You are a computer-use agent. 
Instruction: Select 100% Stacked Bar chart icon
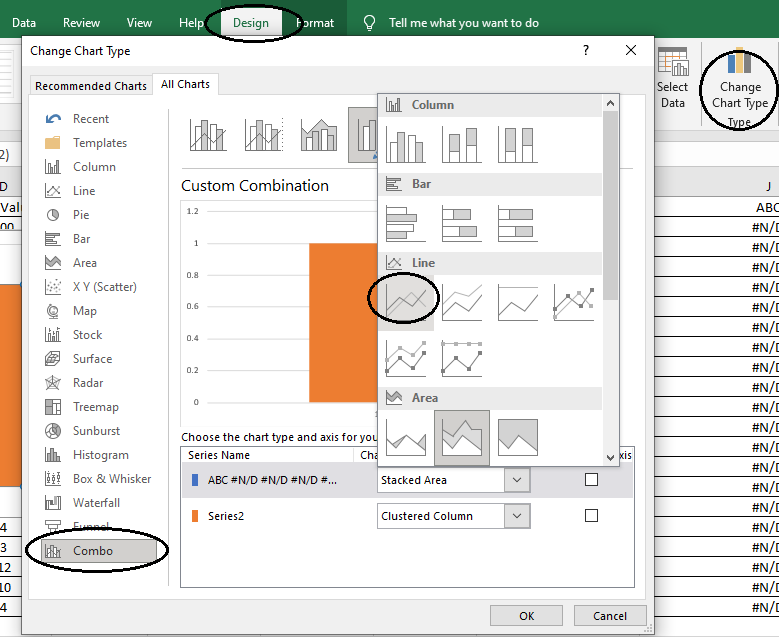tap(517, 224)
